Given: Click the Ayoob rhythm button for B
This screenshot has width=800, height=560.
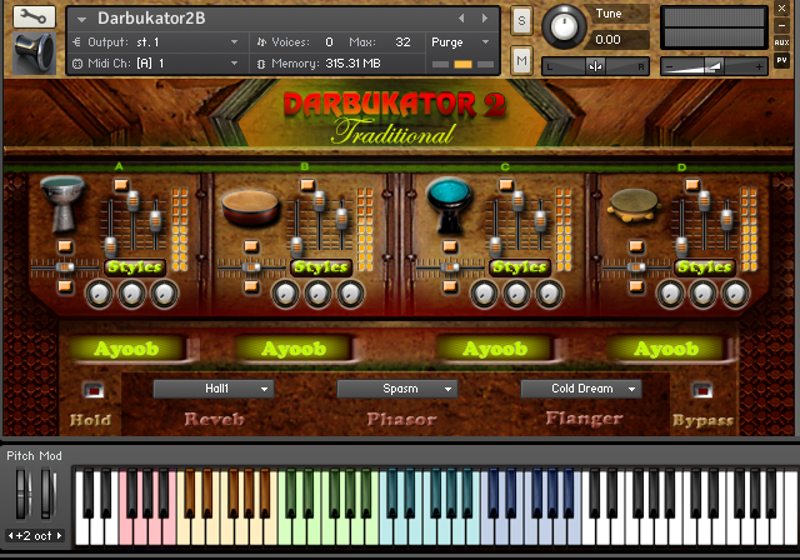Looking at the screenshot, I should [x=294, y=349].
